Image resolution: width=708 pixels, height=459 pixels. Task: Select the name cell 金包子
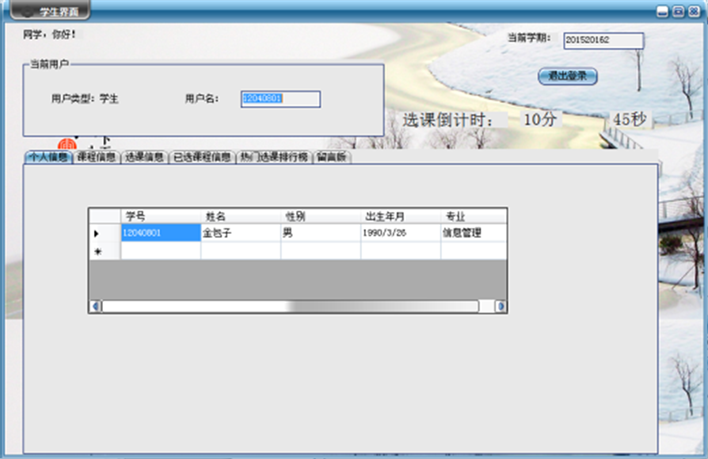pos(241,233)
